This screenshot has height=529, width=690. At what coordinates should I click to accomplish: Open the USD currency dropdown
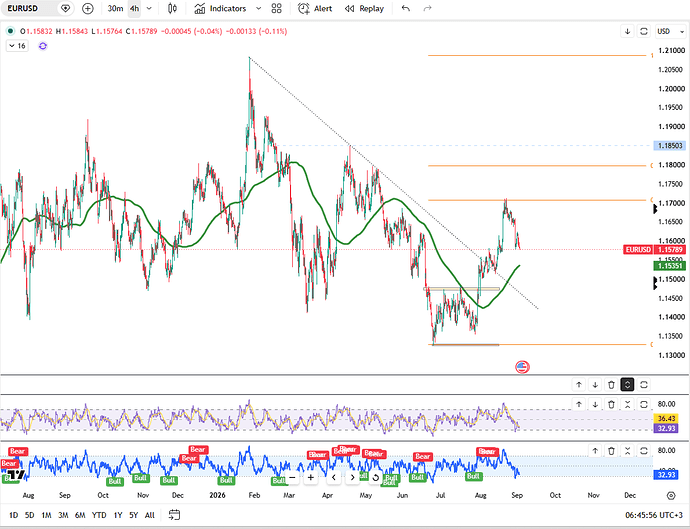point(670,31)
